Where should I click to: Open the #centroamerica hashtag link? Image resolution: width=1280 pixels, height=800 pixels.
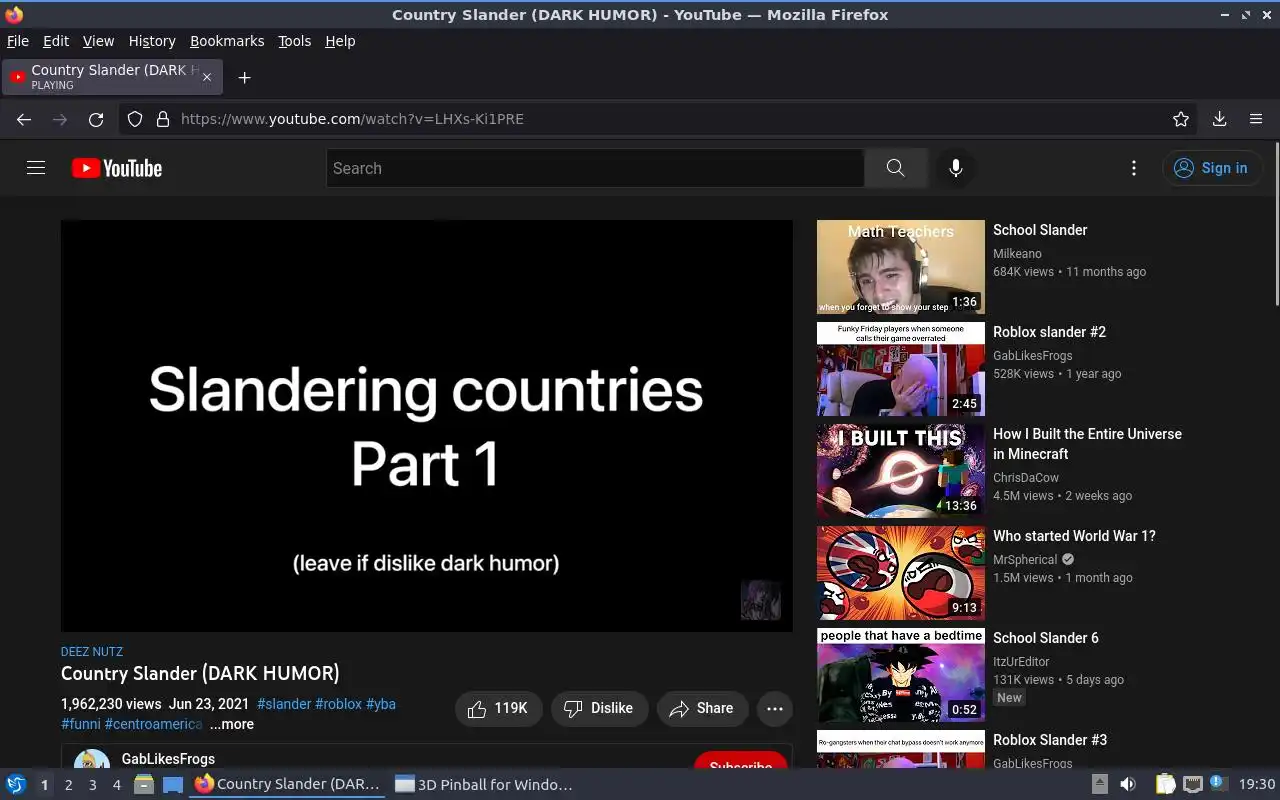153,724
